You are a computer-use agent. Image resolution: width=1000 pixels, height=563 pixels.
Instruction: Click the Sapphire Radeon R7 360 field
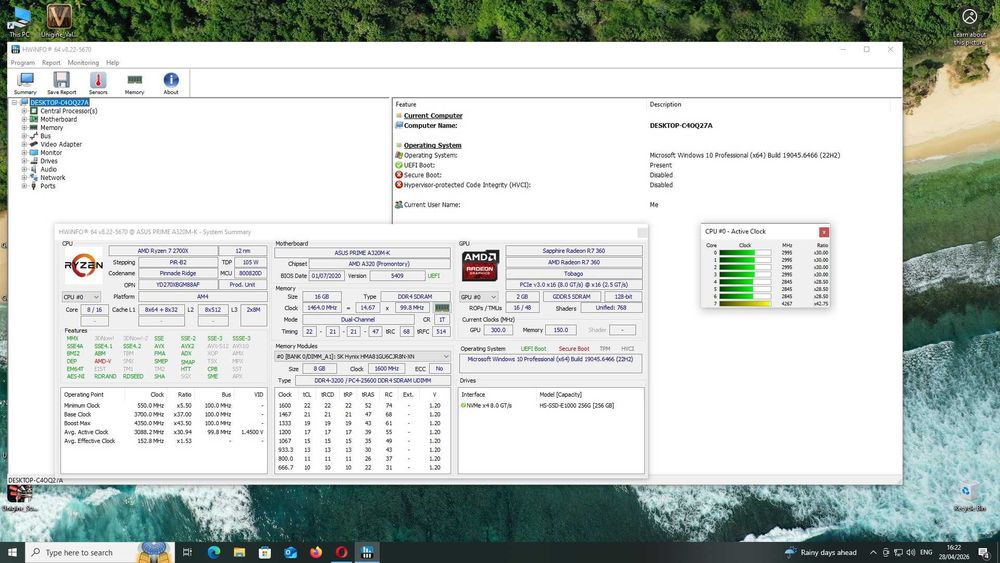click(574, 251)
